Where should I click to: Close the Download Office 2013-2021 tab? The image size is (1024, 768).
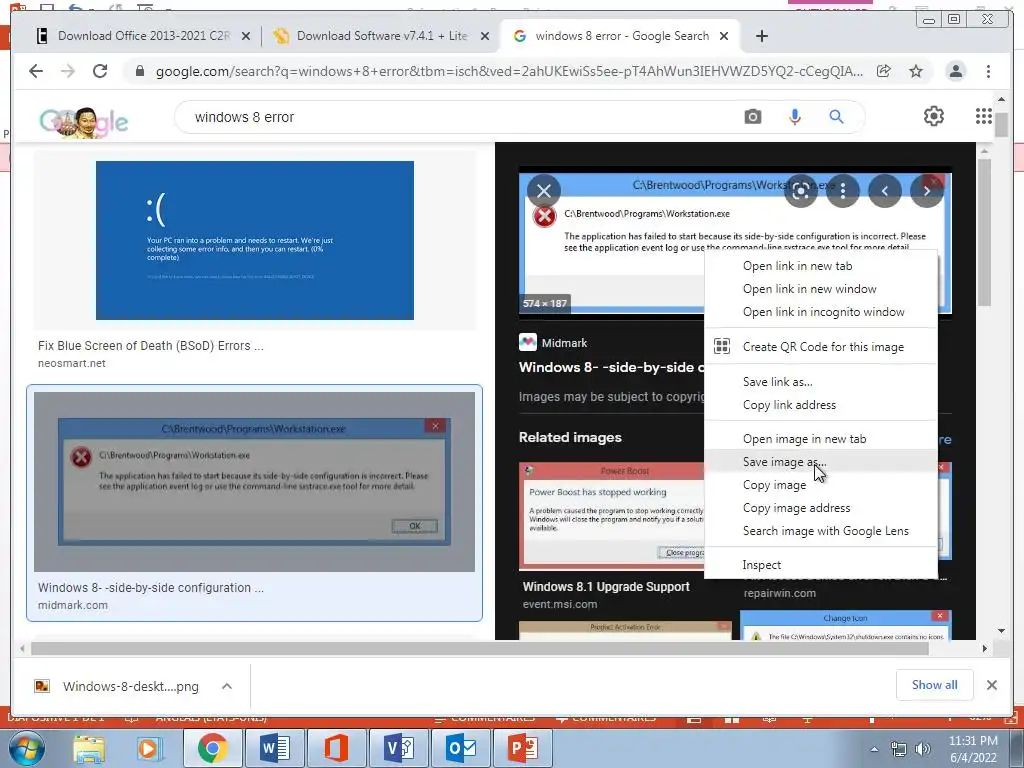pyautogui.click(x=246, y=36)
